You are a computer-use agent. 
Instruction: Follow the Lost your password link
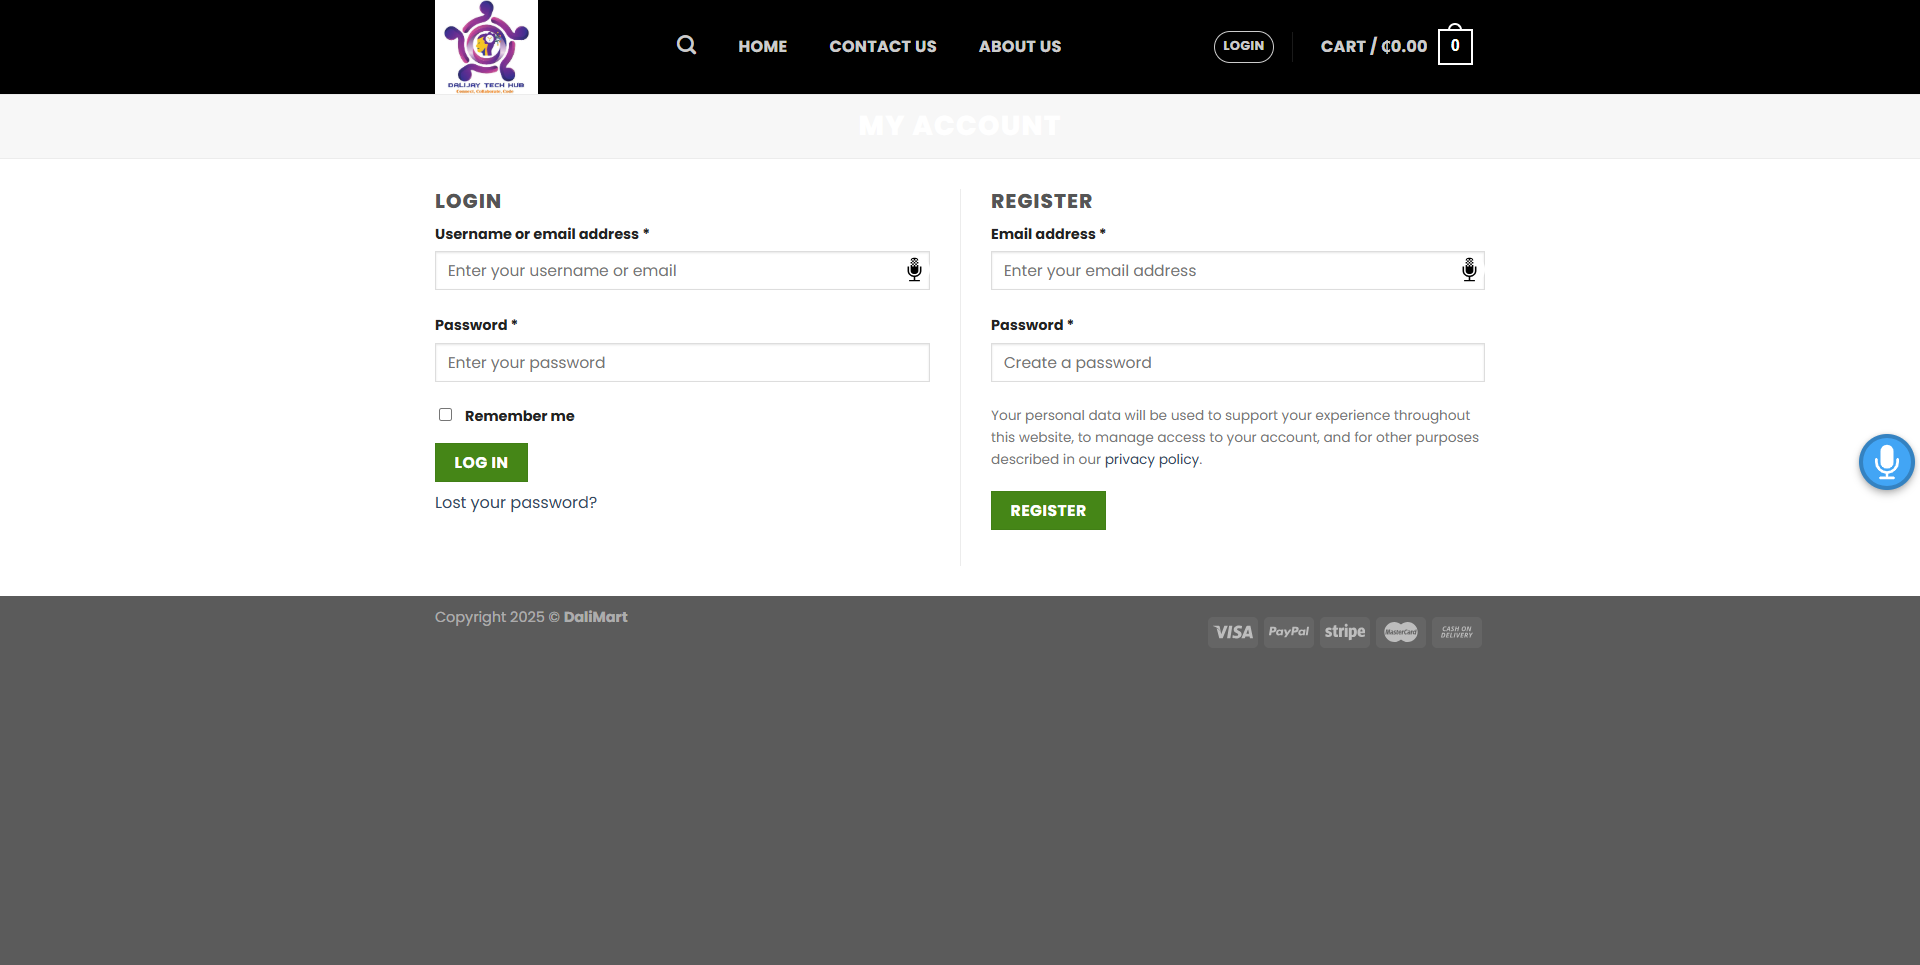click(516, 502)
